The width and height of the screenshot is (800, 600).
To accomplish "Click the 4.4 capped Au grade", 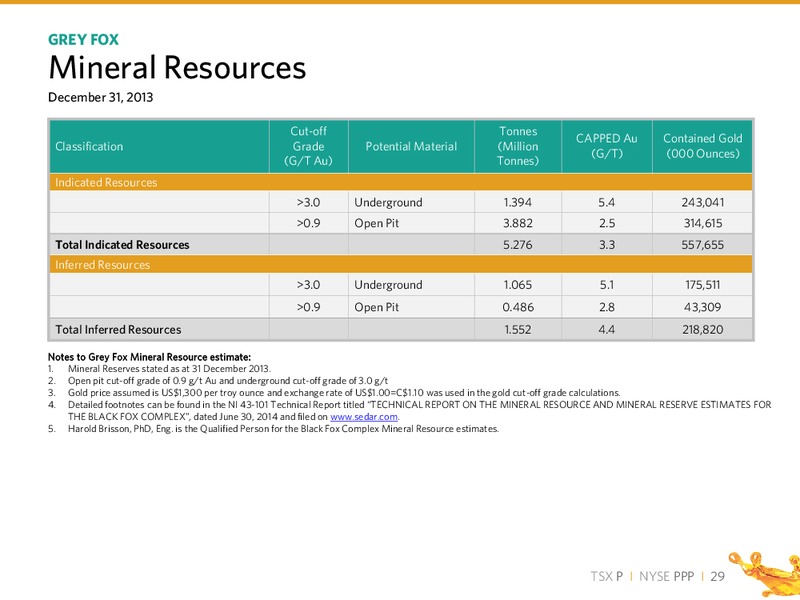I will 607,330.
